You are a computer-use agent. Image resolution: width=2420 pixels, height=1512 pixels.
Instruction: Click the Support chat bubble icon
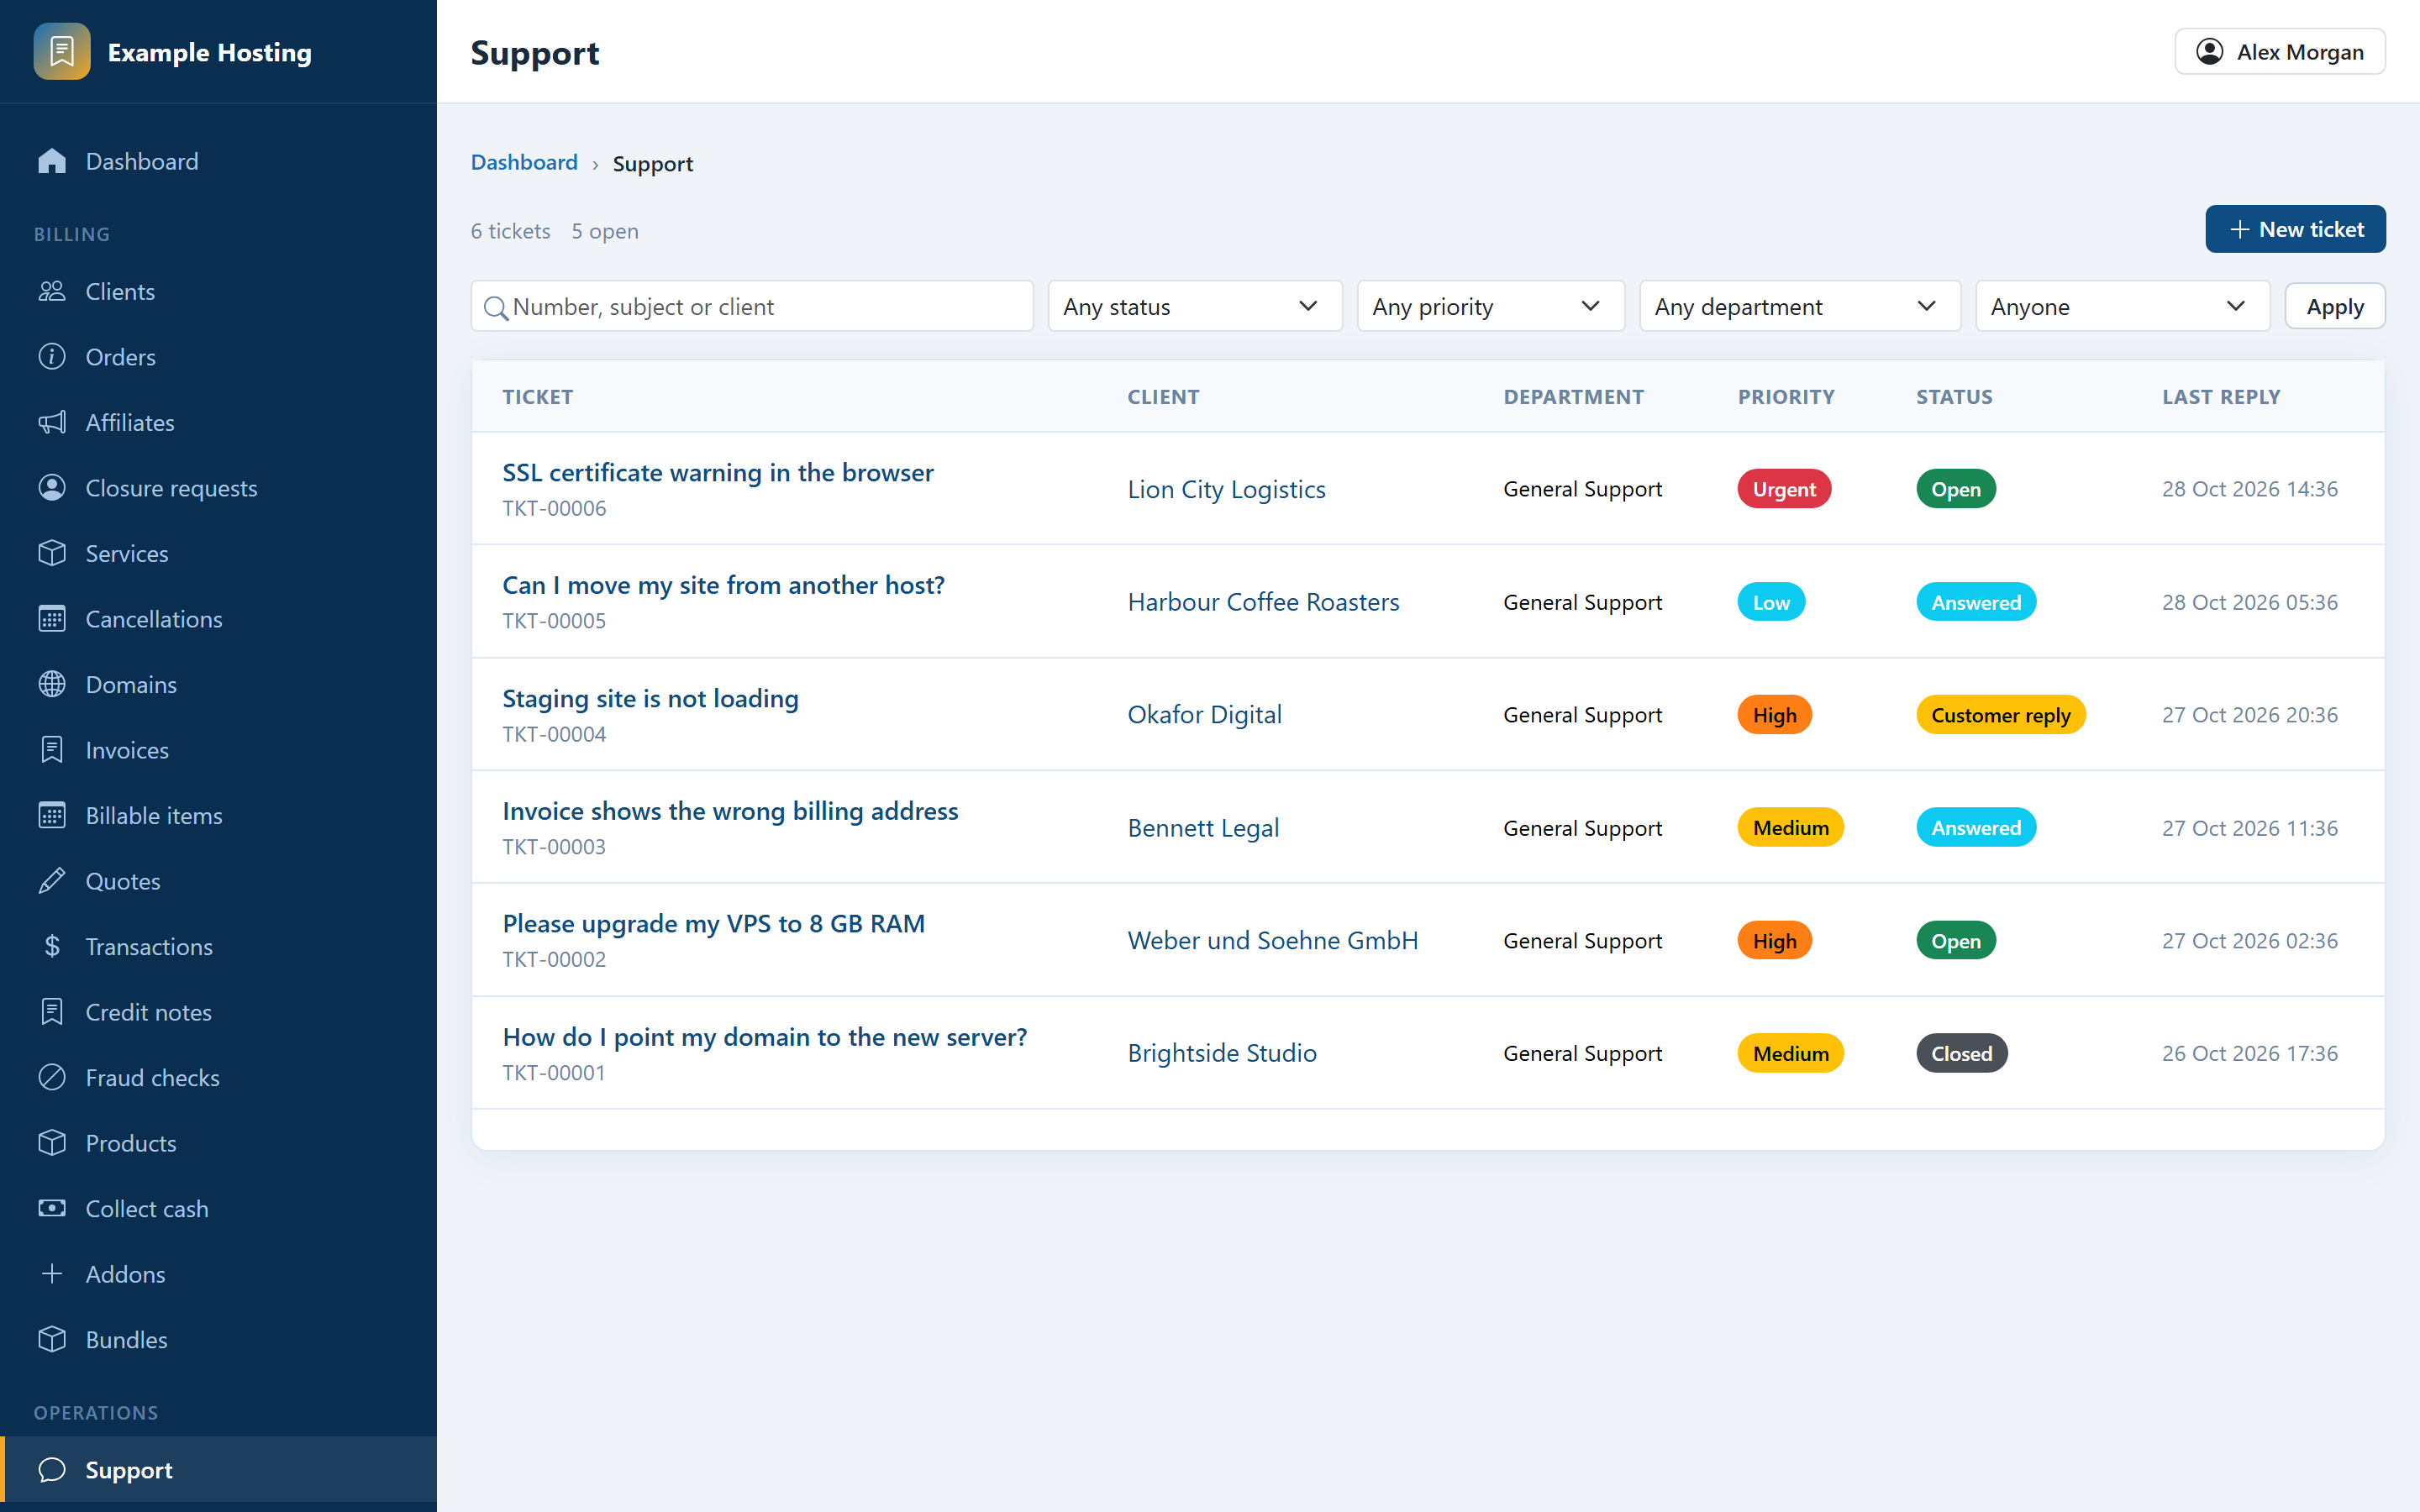[52, 1470]
